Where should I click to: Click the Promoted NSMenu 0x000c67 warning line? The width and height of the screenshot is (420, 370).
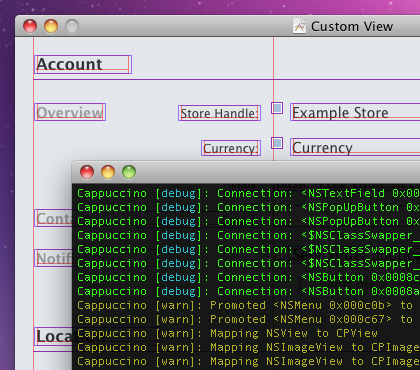click(246, 319)
